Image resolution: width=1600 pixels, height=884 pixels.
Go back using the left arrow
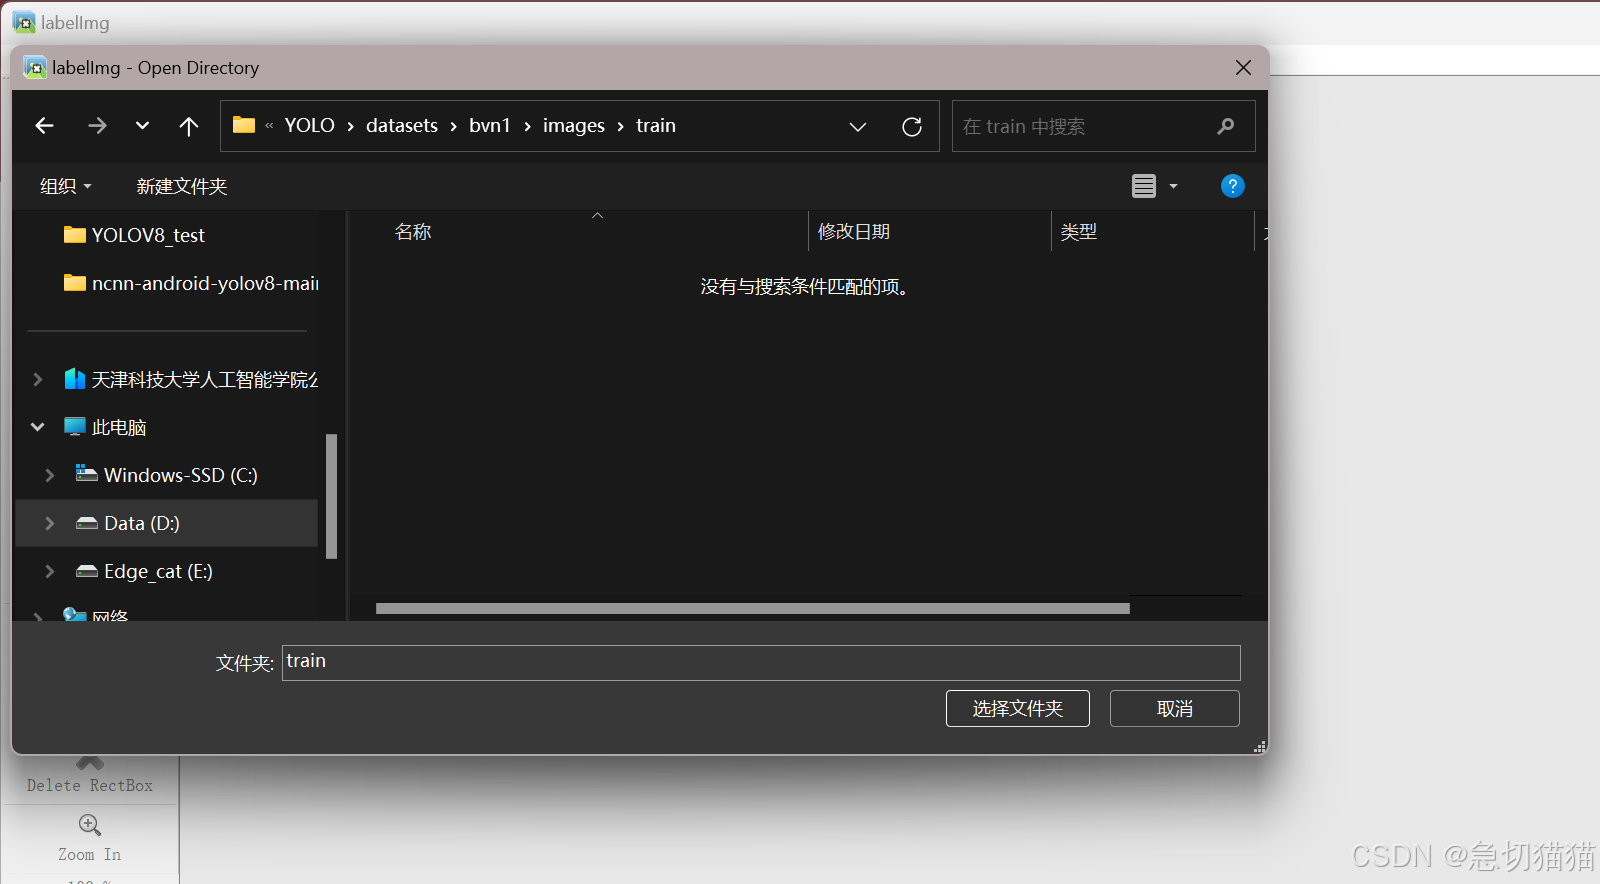point(44,126)
